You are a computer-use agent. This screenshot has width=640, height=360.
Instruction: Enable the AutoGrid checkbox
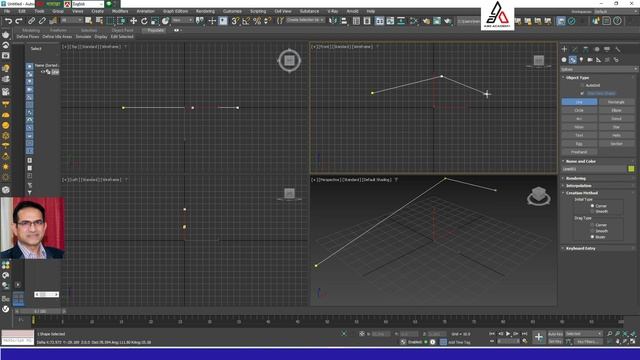[x=582, y=85]
